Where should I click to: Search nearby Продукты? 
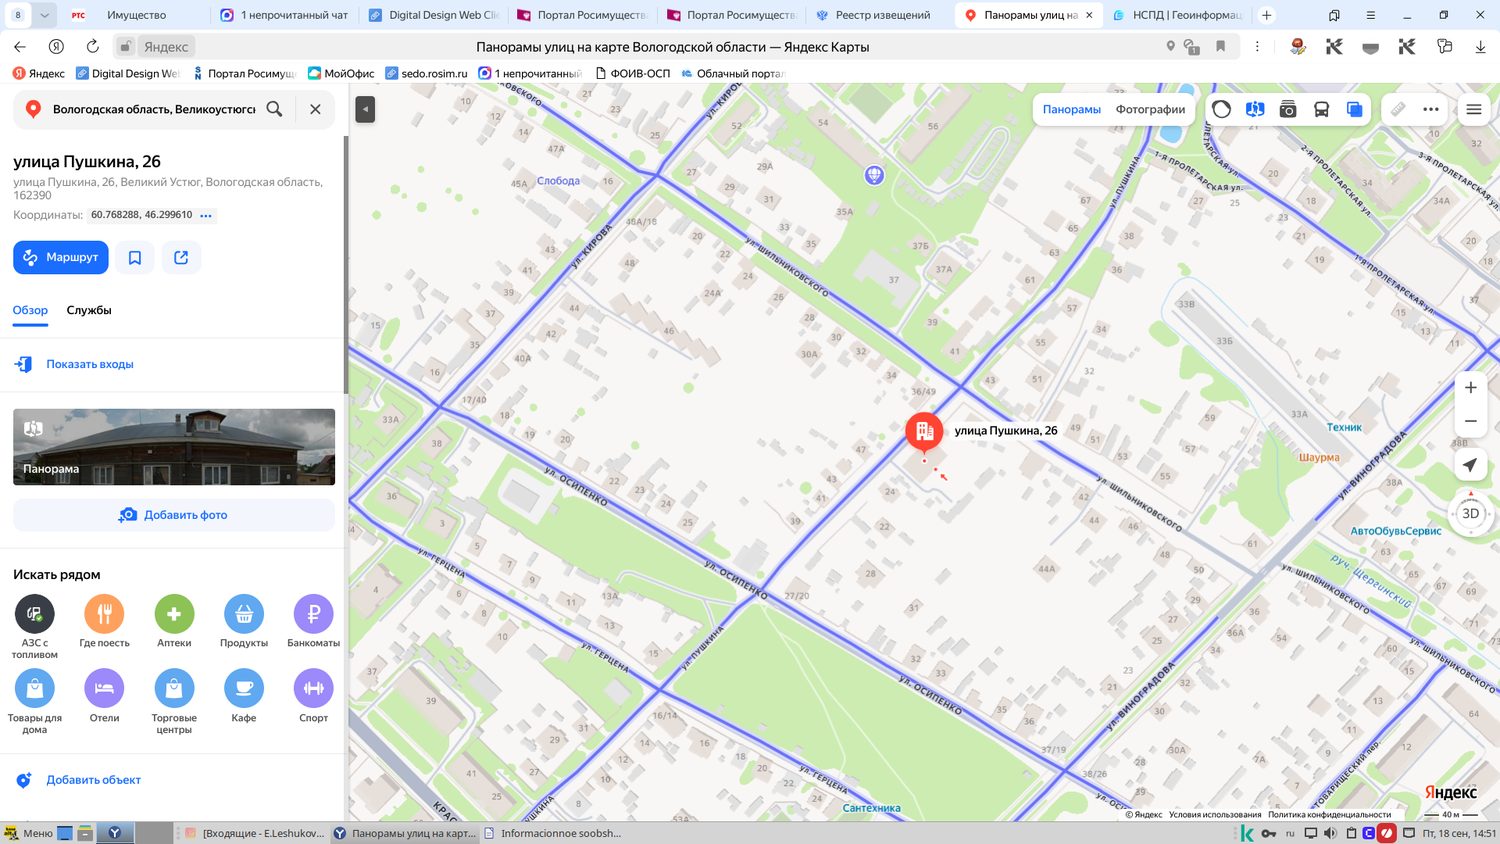tap(244, 620)
